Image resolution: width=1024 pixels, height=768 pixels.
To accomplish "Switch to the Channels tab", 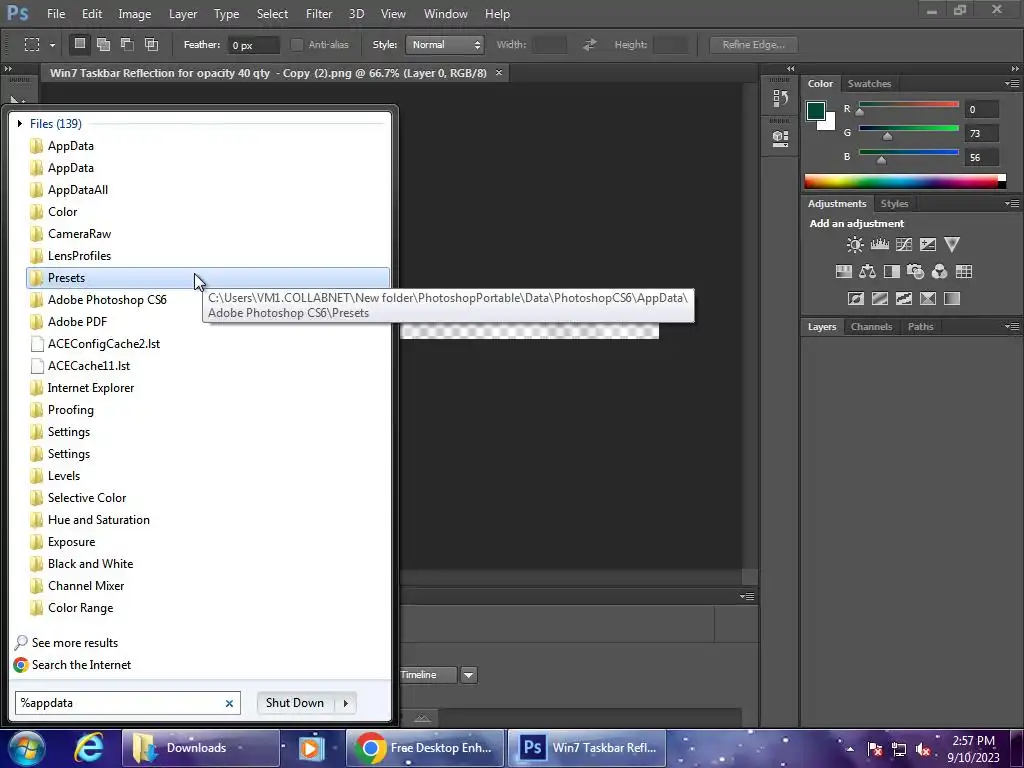I will (x=871, y=327).
